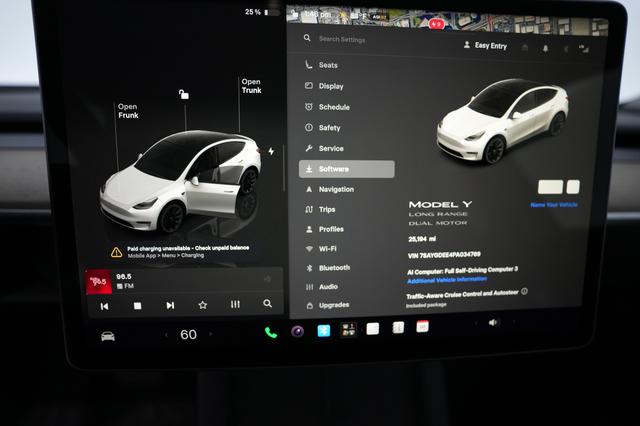
Task: Click the search magnifier icon in settings
Action: (x=307, y=38)
